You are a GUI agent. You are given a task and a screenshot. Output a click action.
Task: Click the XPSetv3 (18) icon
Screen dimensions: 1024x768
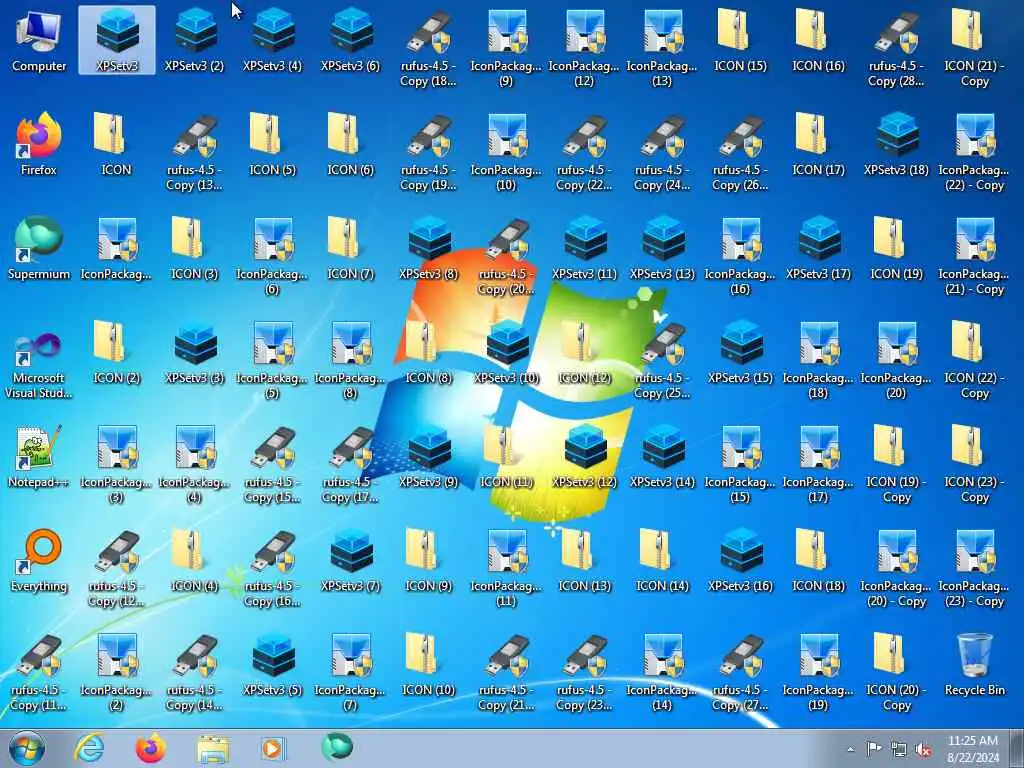pyautogui.click(x=896, y=144)
